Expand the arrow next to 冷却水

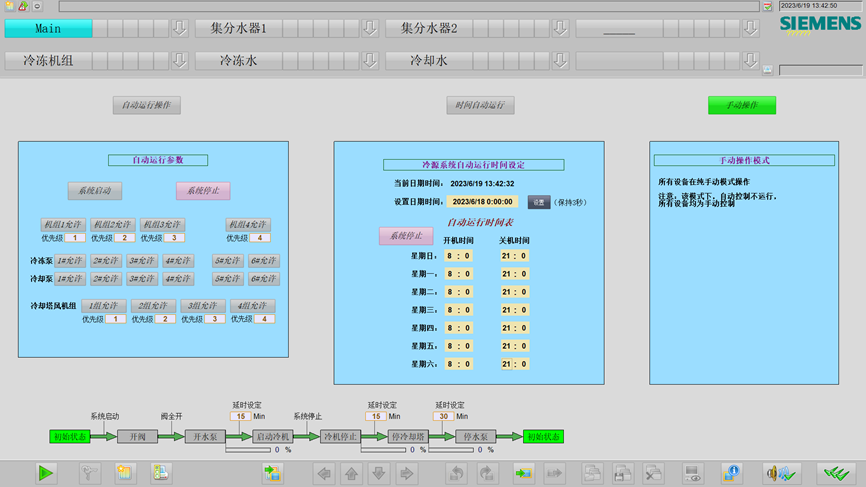tap(561, 60)
